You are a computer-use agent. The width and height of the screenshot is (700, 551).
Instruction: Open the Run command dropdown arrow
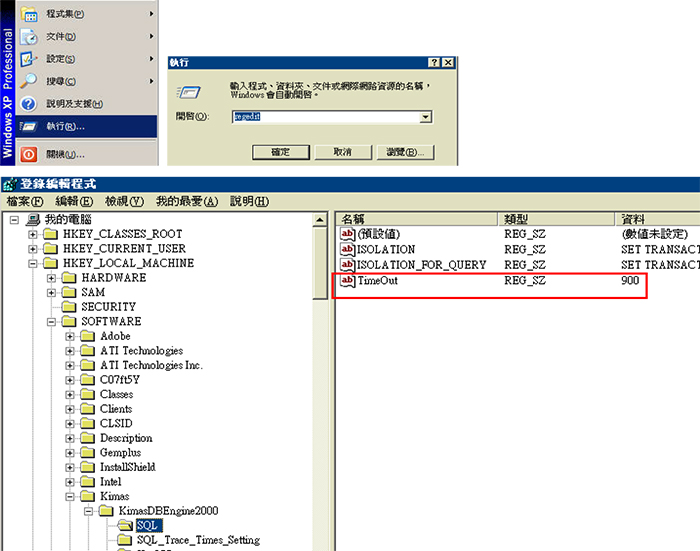pyautogui.click(x=426, y=117)
